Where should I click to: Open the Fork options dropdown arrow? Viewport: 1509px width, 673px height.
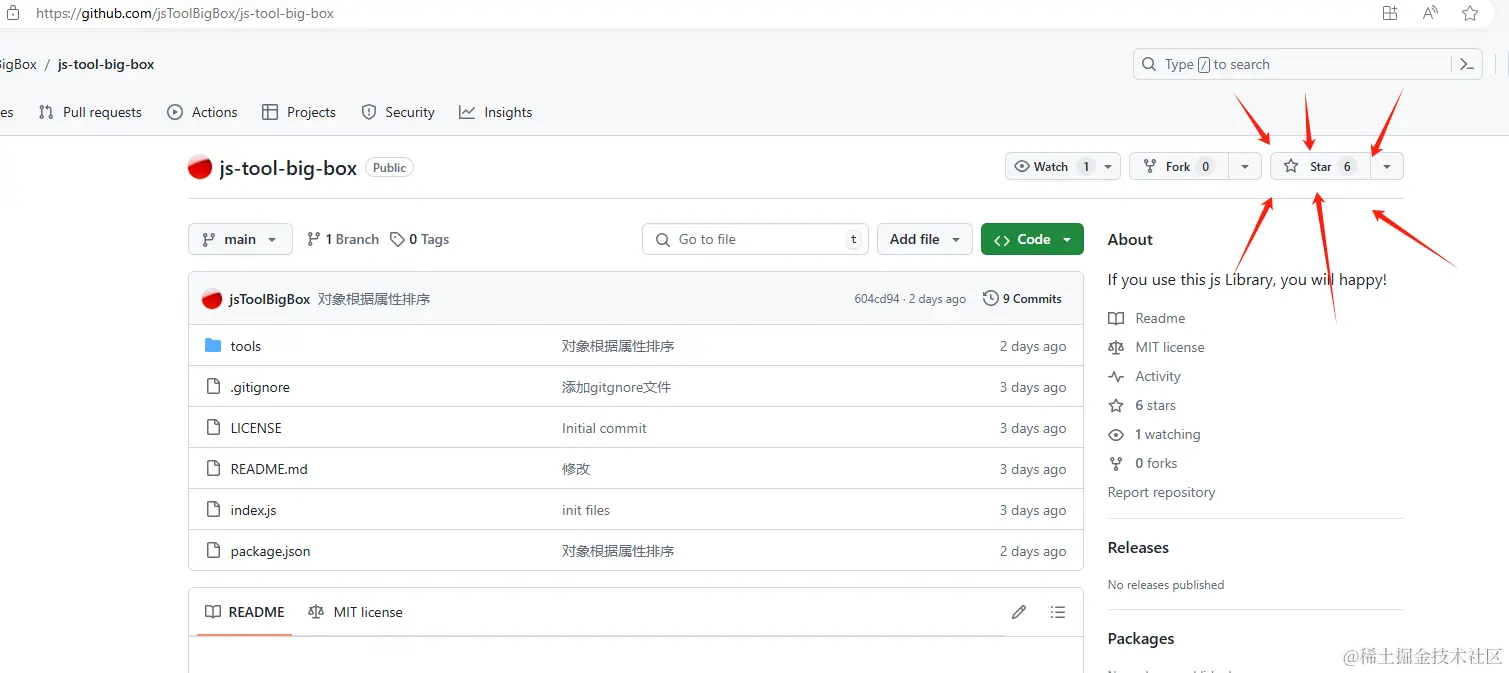(x=1244, y=166)
